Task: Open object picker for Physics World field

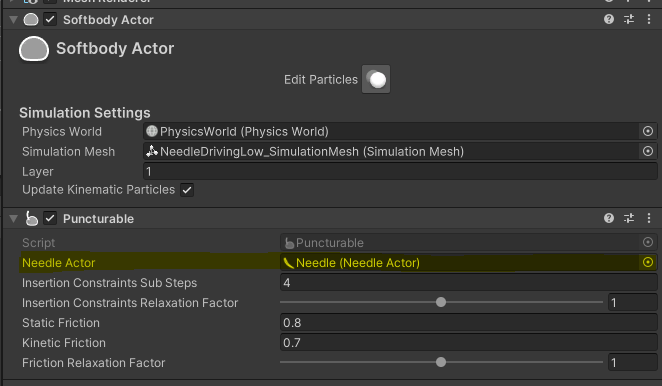Action: [648, 131]
